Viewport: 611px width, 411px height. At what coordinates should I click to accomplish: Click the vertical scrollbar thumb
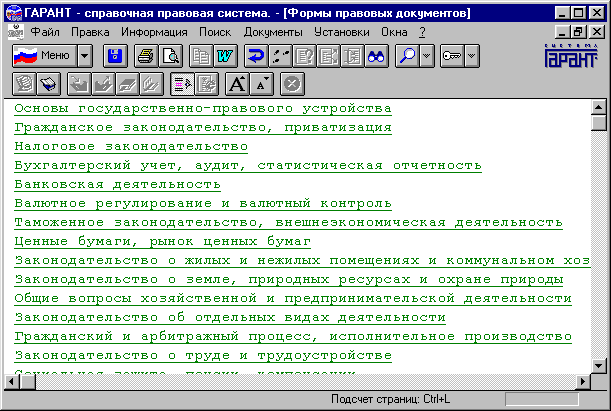(599, 123)
